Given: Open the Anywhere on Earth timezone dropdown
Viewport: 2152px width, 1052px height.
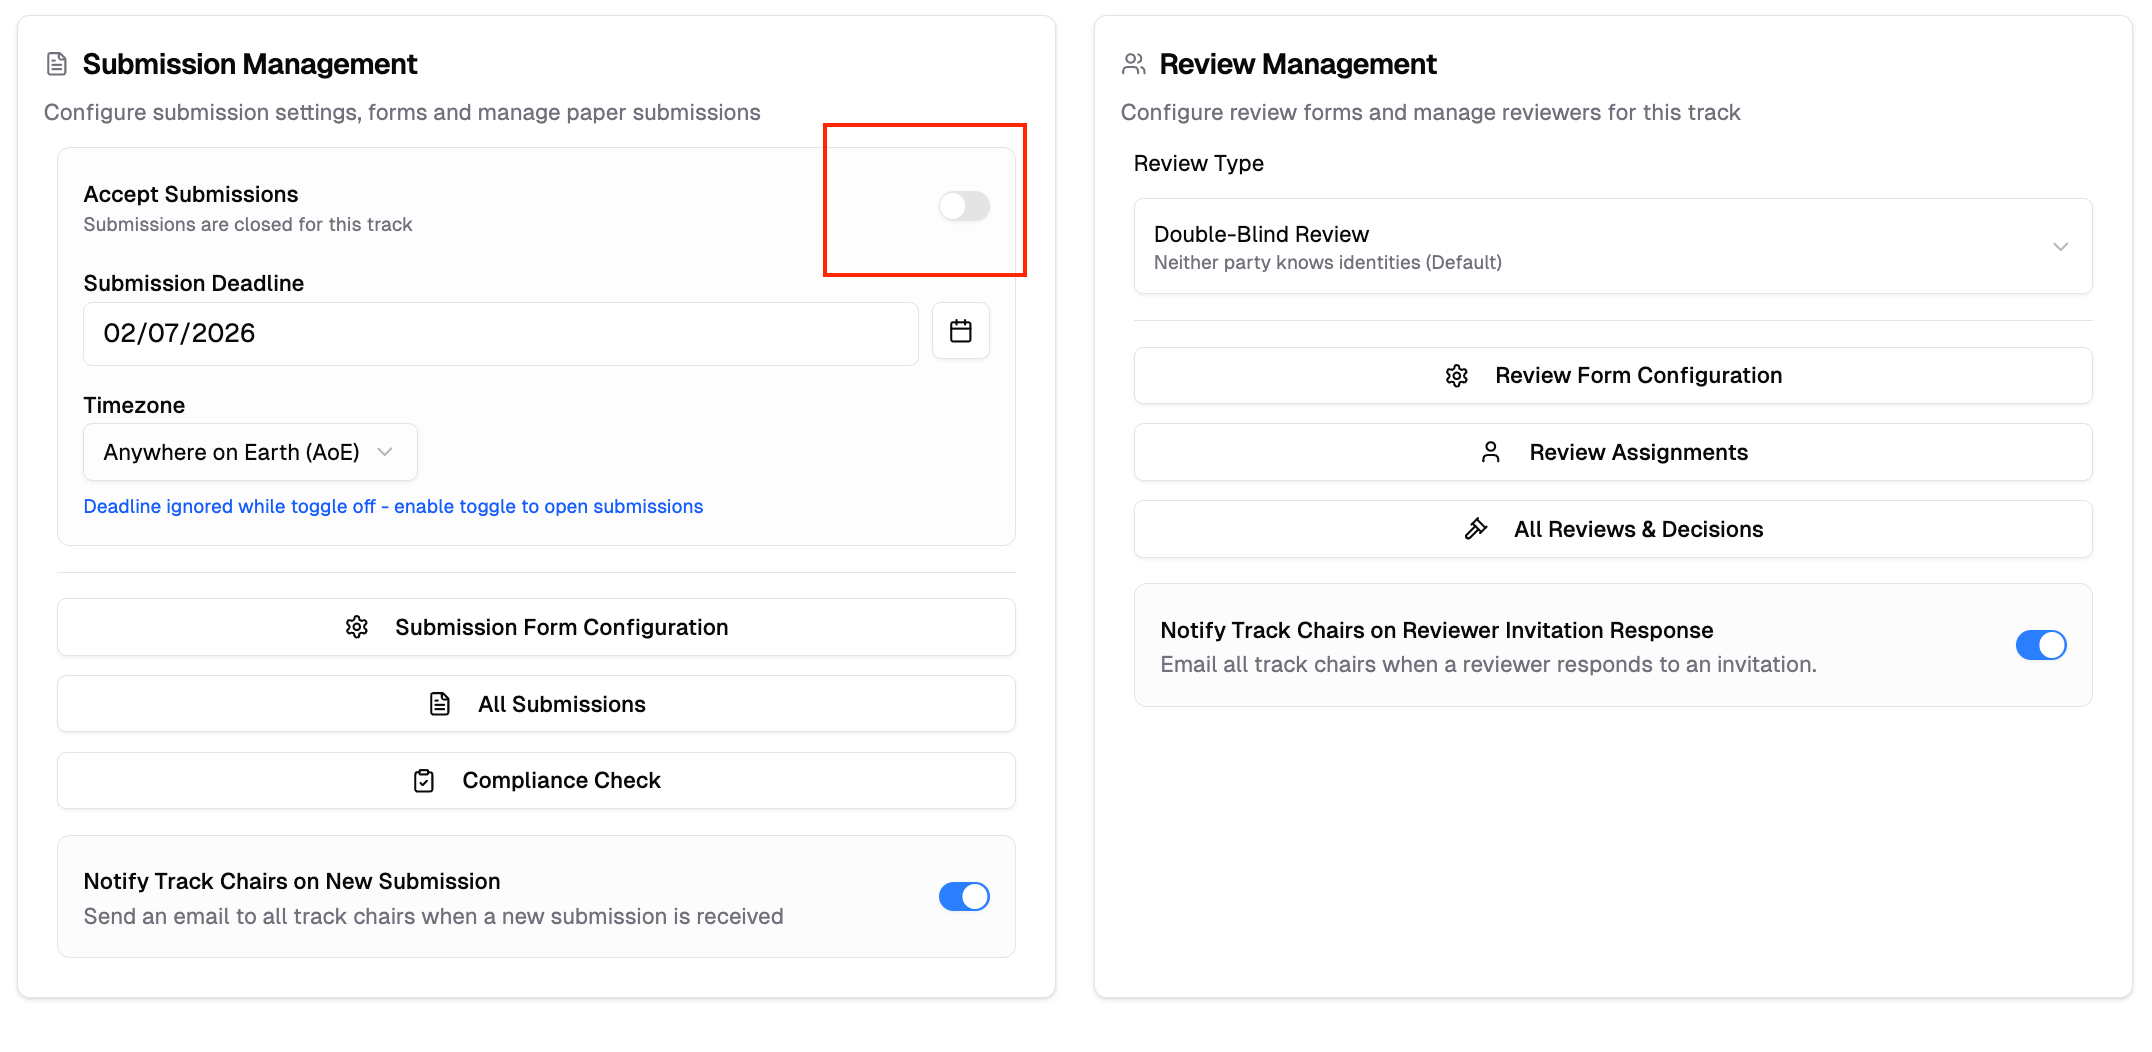Looking at the screenshot, I should tap(250, 453).
